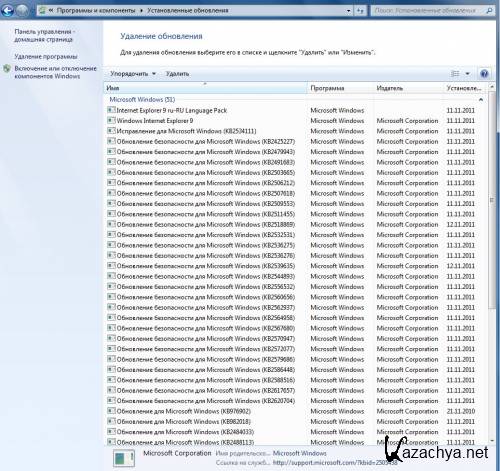Click the update thumbnail in details pane
Screen dimensions: 500x471
[124, 458]
